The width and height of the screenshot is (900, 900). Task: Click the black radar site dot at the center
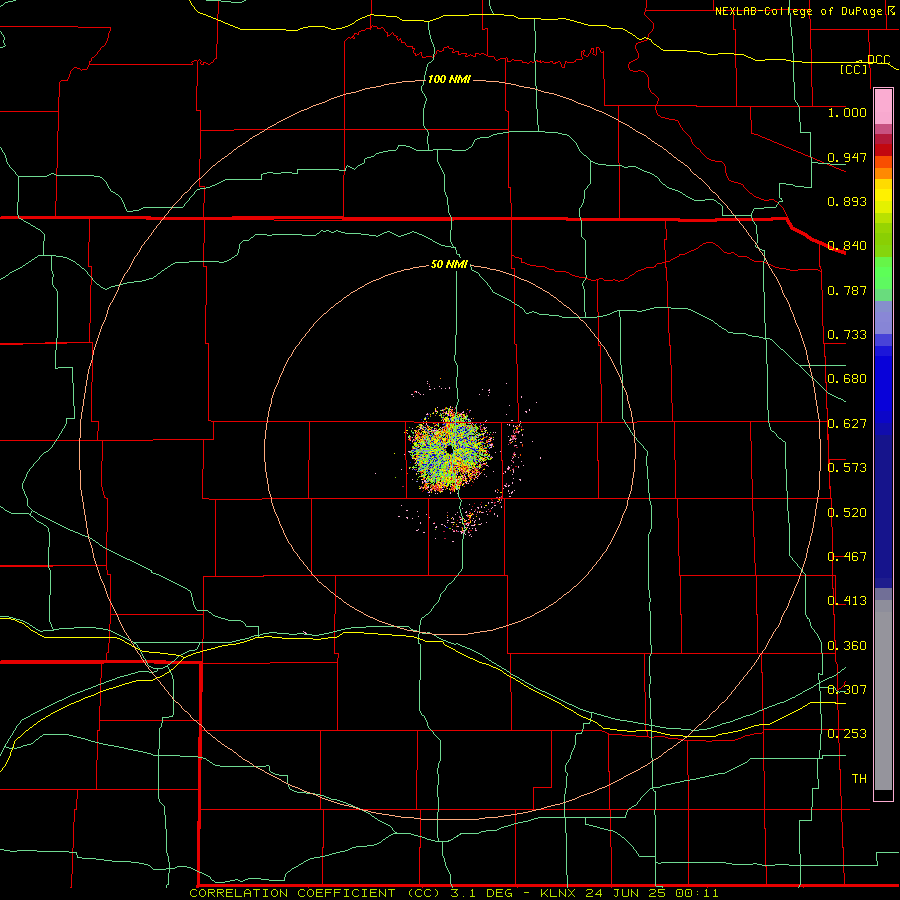(x=449, y=449)
